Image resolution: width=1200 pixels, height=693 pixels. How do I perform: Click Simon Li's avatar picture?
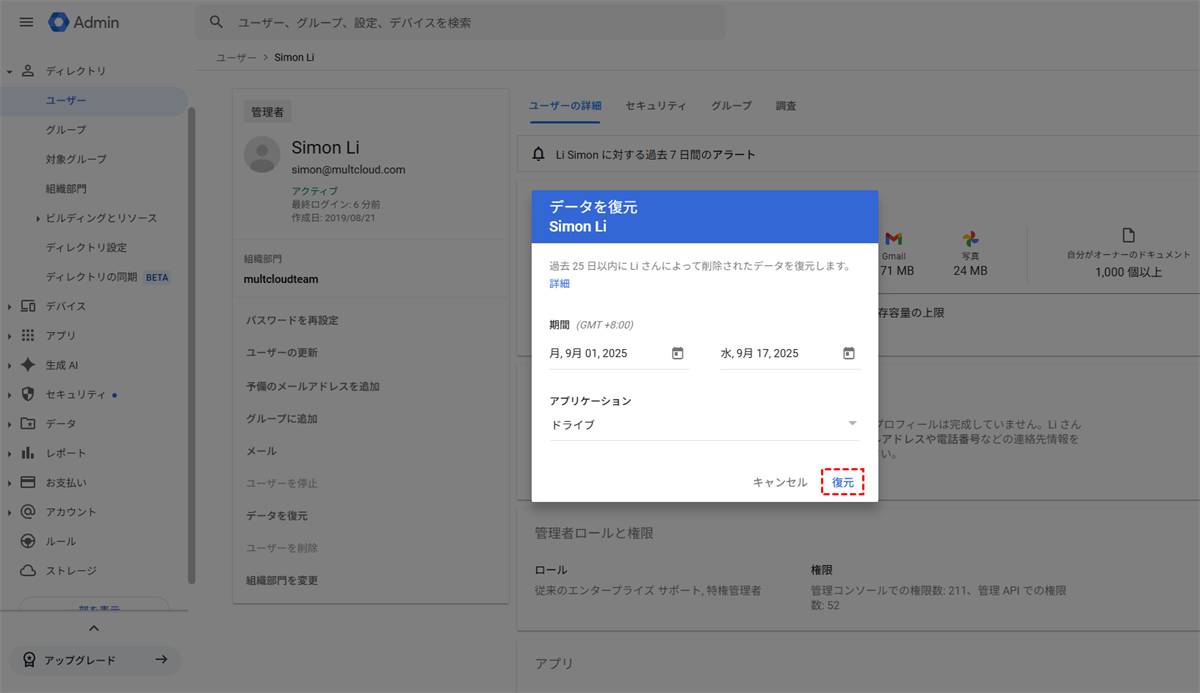coord(262,155)
